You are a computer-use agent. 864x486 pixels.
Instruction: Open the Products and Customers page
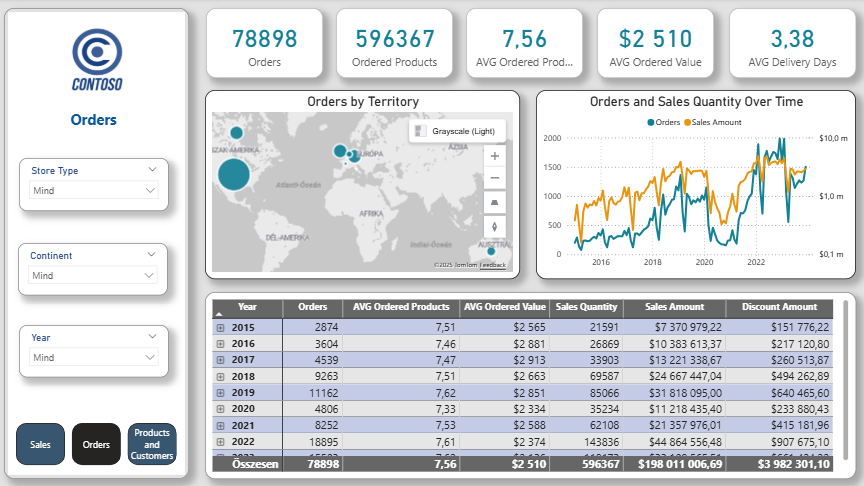point(152,444)
